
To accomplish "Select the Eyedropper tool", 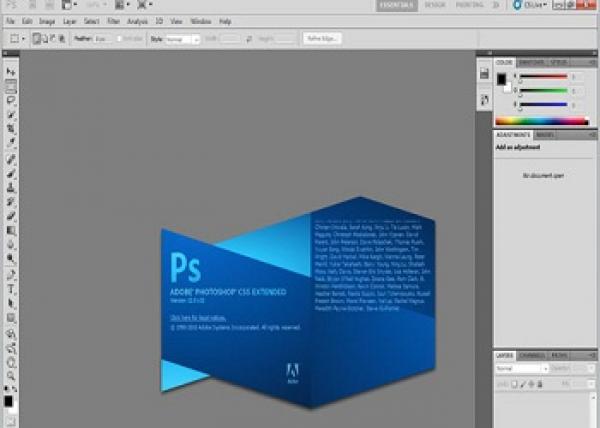I will [11, 143].
